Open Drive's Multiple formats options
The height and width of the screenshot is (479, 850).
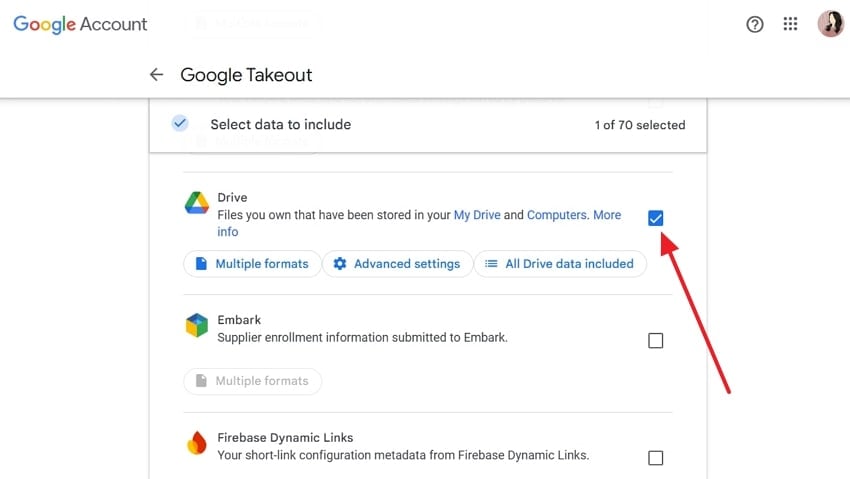(x=252, y=264)
